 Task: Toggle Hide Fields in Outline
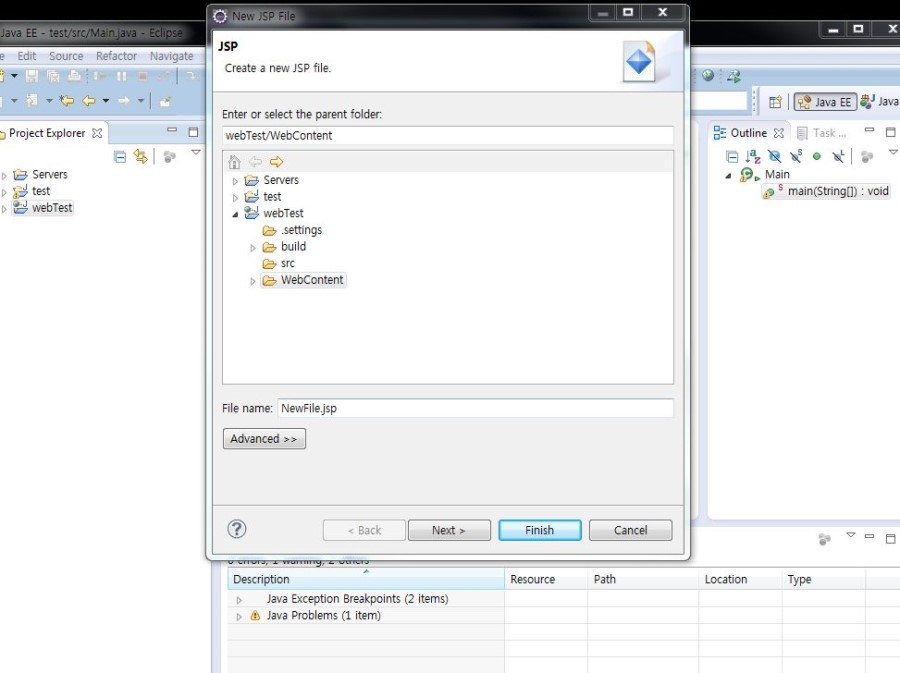pos(774,156)
